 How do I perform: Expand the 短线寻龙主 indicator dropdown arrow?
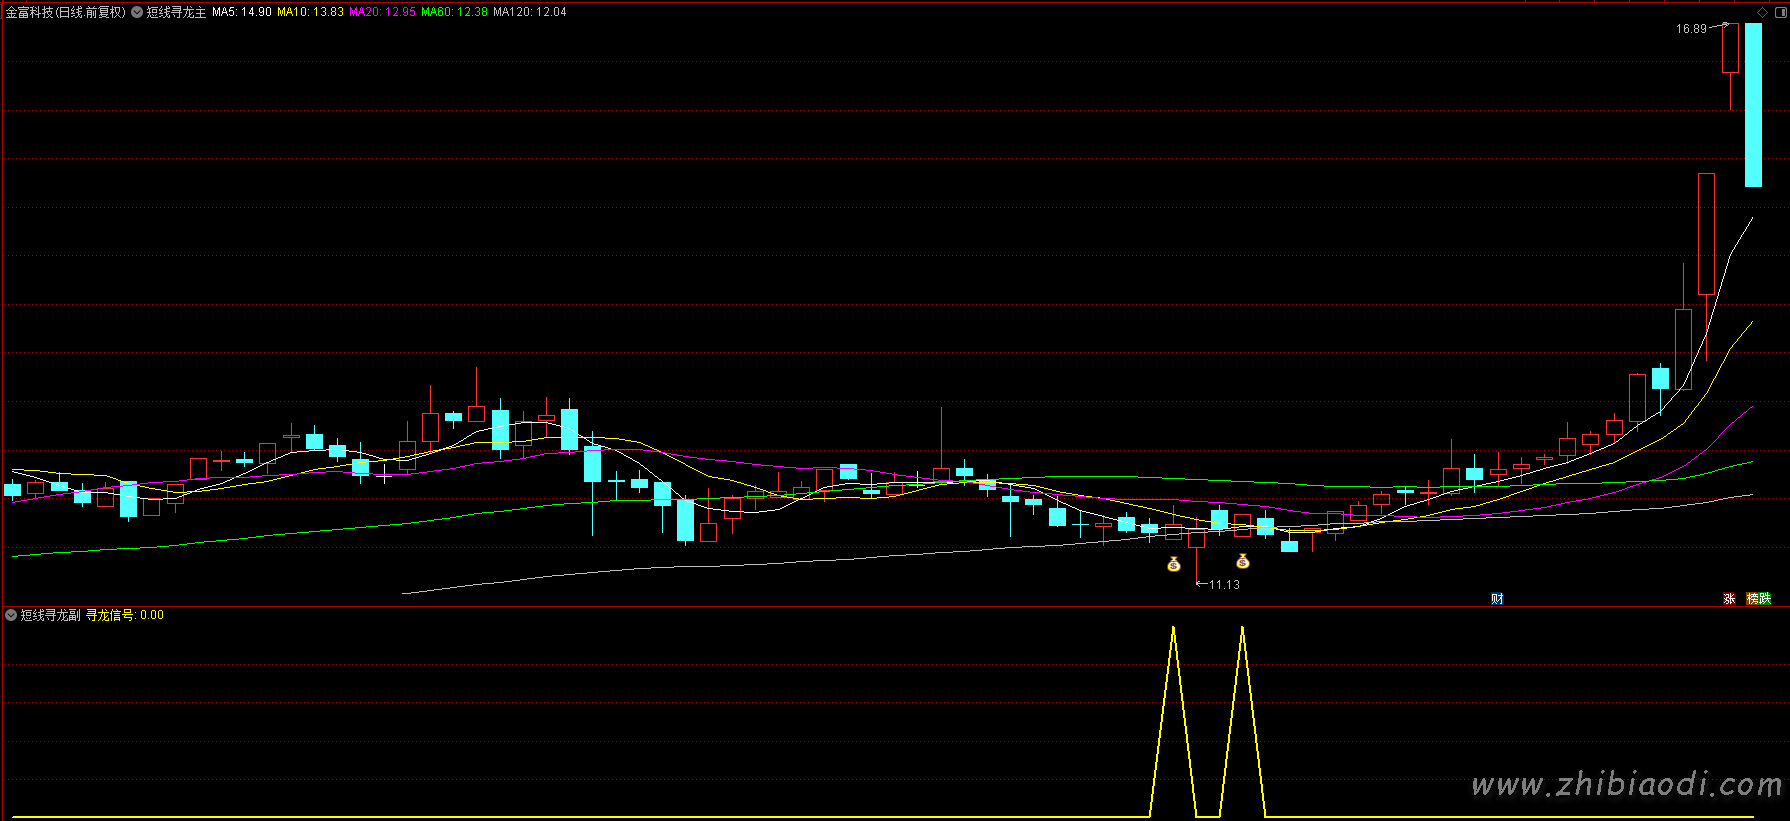point(137,12)
